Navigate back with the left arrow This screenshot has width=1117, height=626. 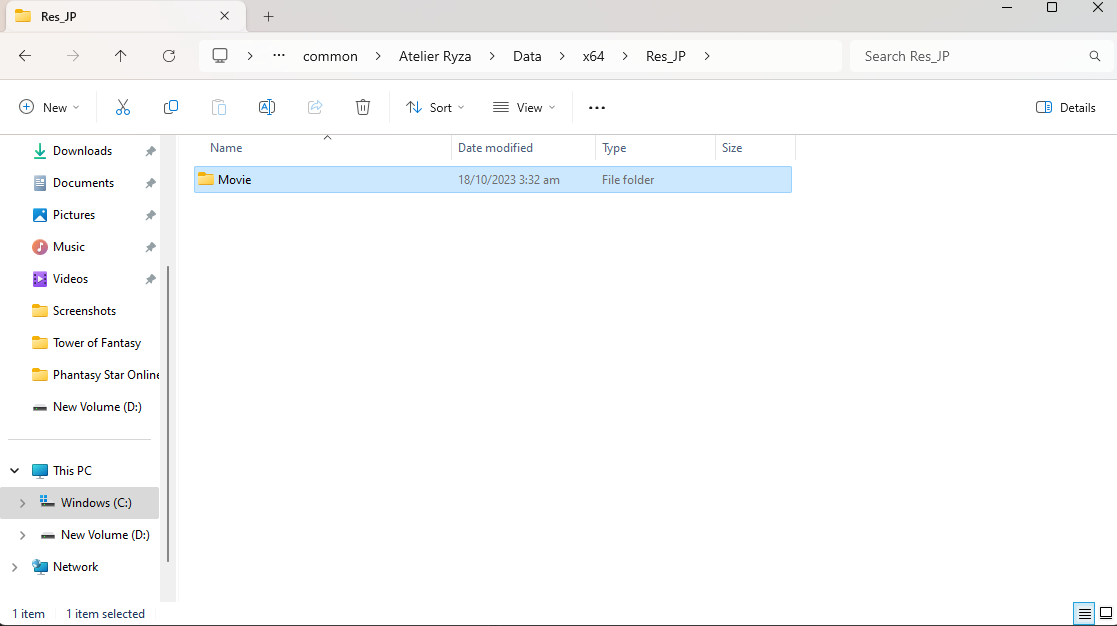pos(25,56)
